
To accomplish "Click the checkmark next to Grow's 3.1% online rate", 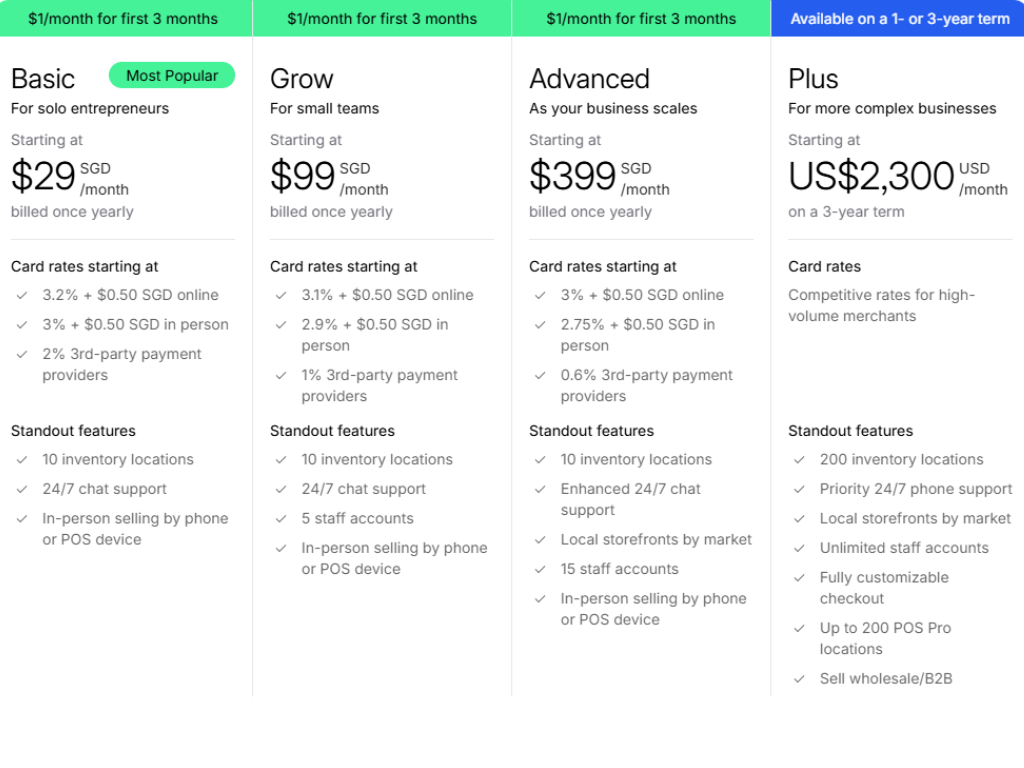I will tap(281, 295).
